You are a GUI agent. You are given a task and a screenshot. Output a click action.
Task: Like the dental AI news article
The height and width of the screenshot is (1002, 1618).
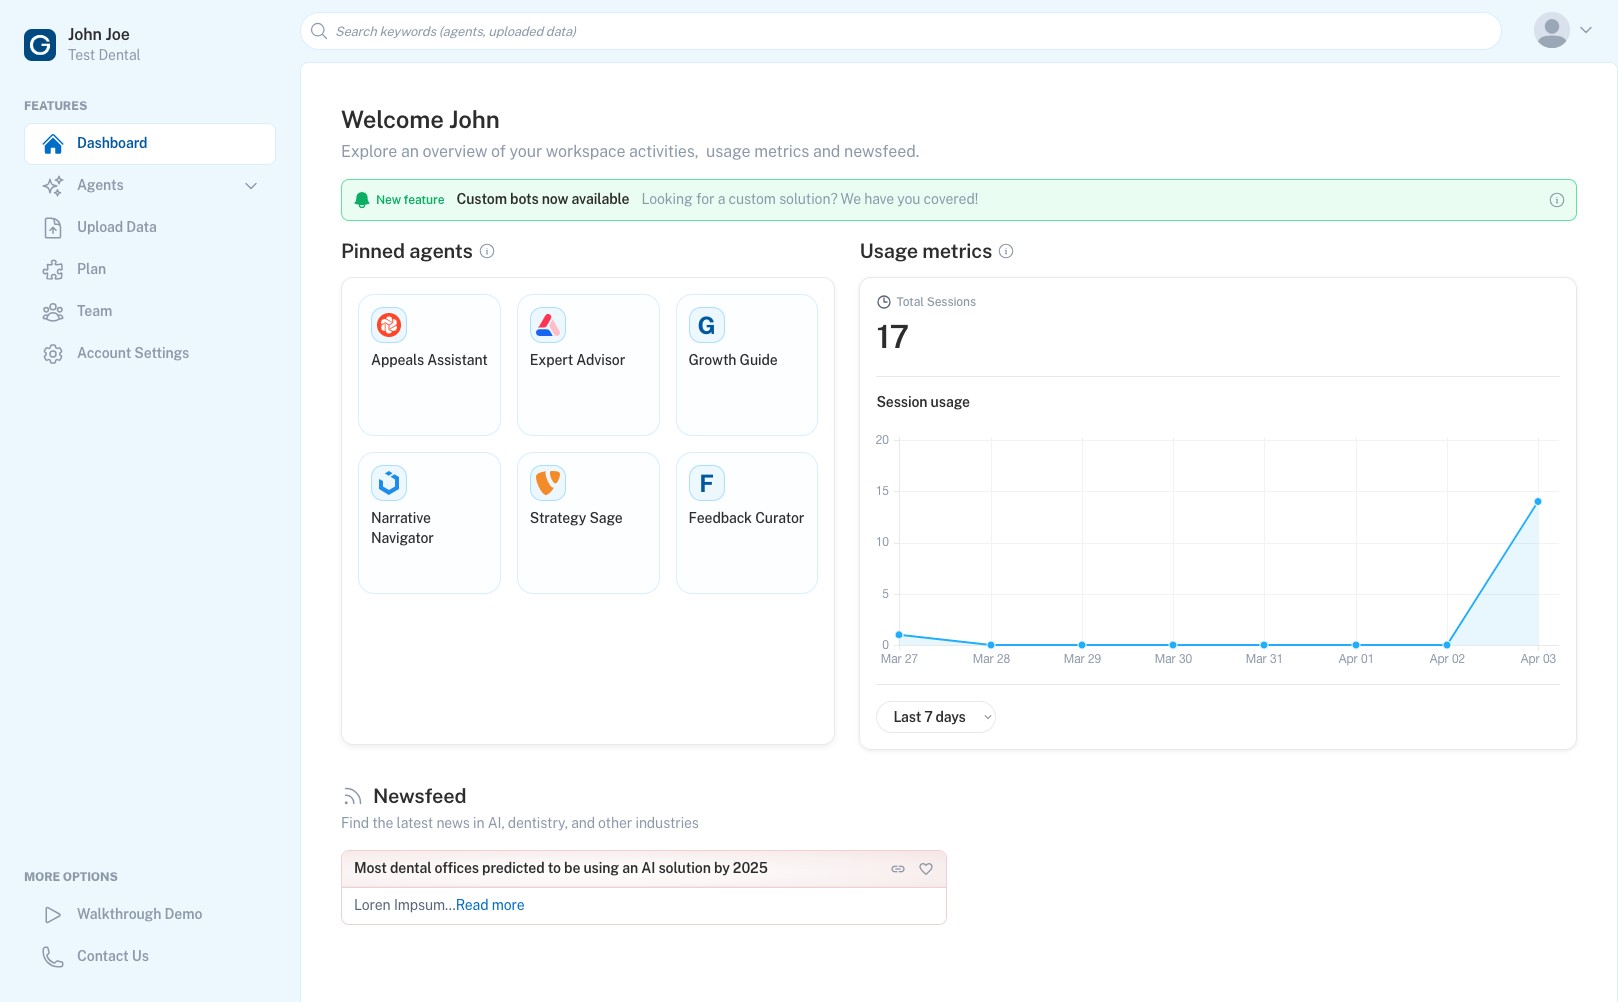[926, 869]
